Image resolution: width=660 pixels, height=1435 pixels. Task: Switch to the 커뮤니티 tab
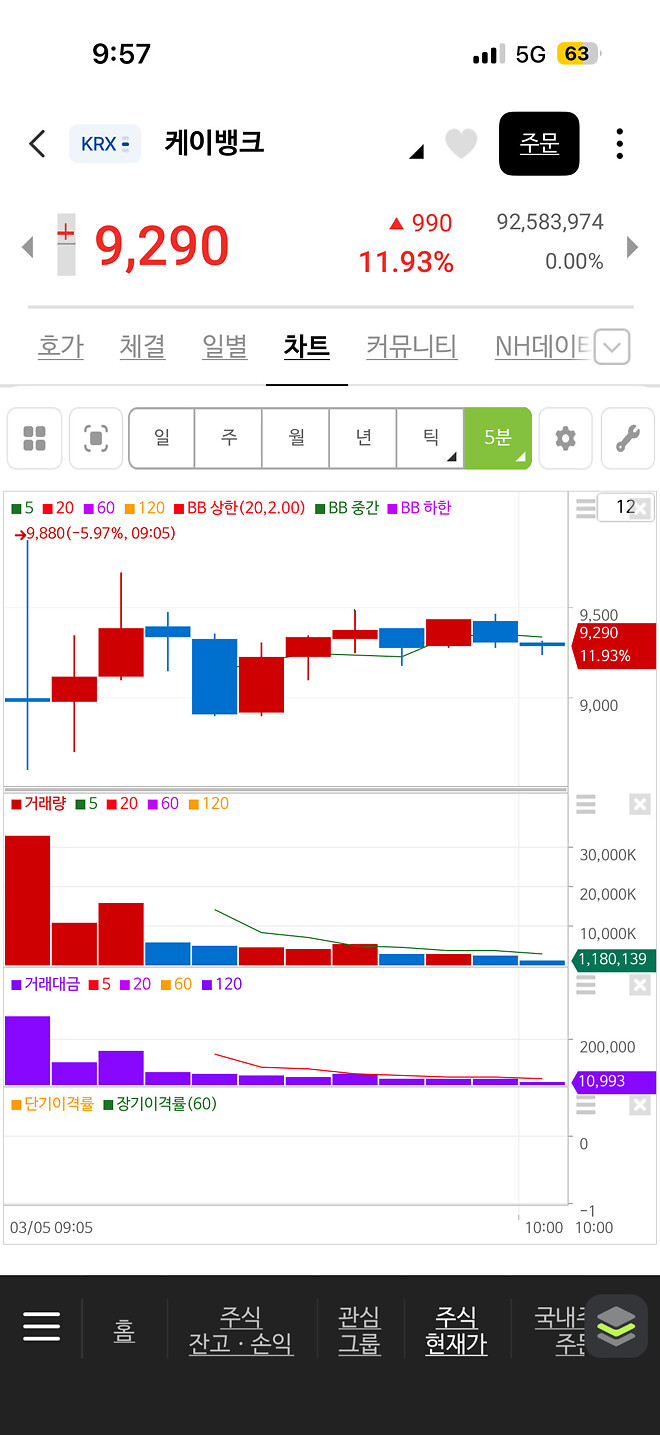click(x=412, y=347)
